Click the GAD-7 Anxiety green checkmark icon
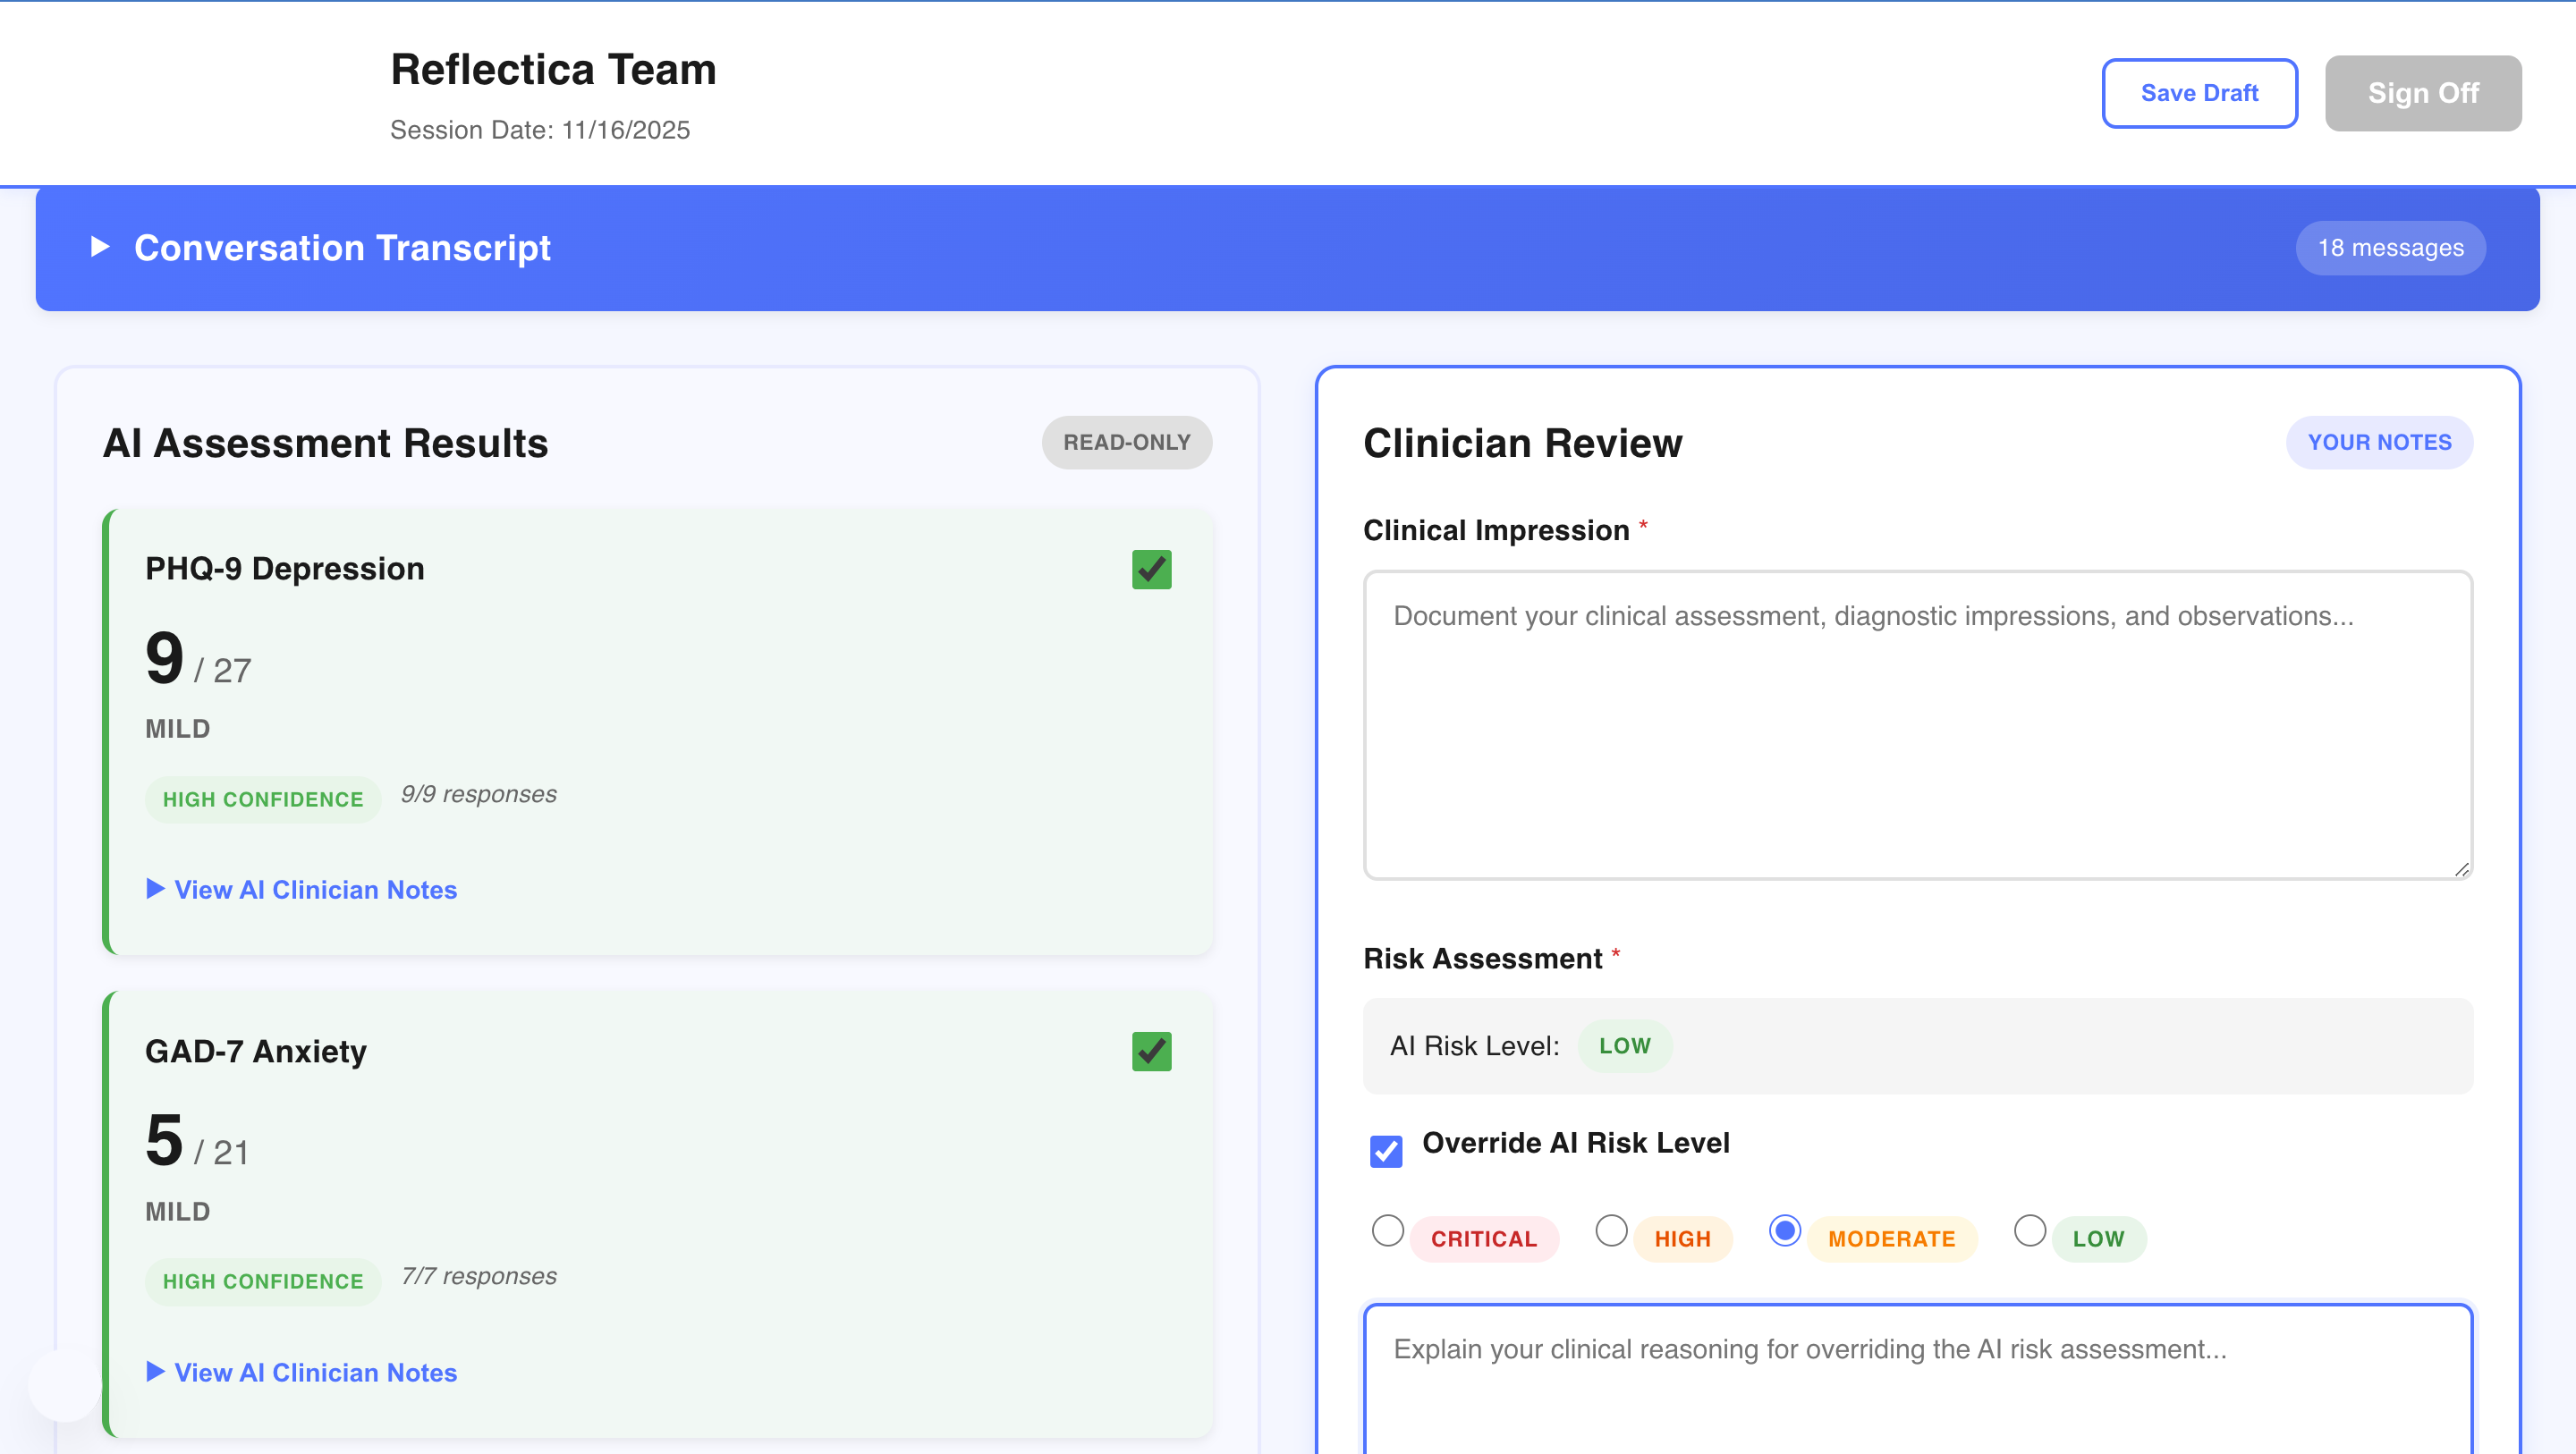The image size is (2576, 1454). [x=1151, y=1051]
